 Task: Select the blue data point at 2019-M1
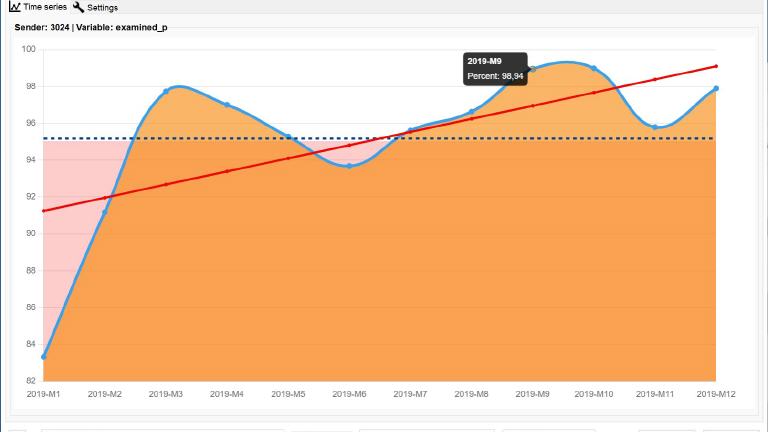click(43, 357)
